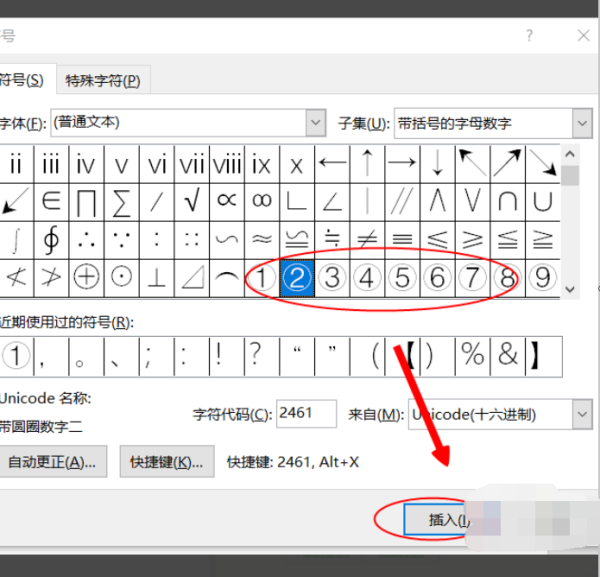This screenshot has width=600, height=577.
Task: Pick the n-ary product symbol
Action: (86, 202)
